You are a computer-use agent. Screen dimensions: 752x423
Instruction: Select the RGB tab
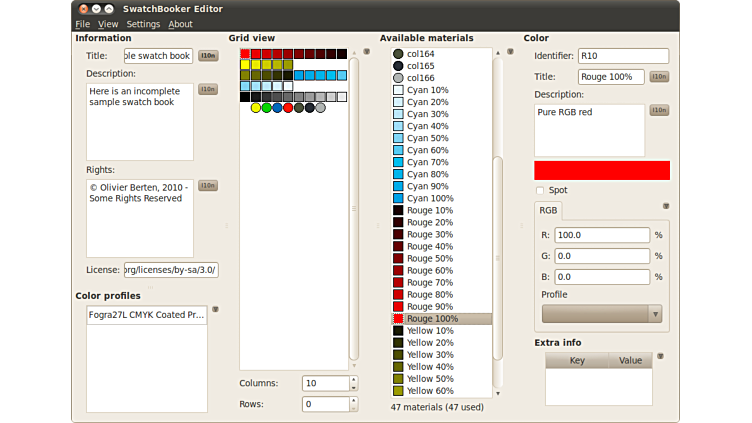click(x=549, y=211)
